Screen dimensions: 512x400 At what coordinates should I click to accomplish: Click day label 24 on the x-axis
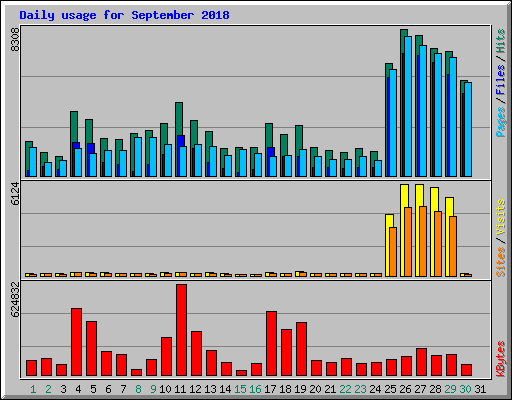point(375,389)
